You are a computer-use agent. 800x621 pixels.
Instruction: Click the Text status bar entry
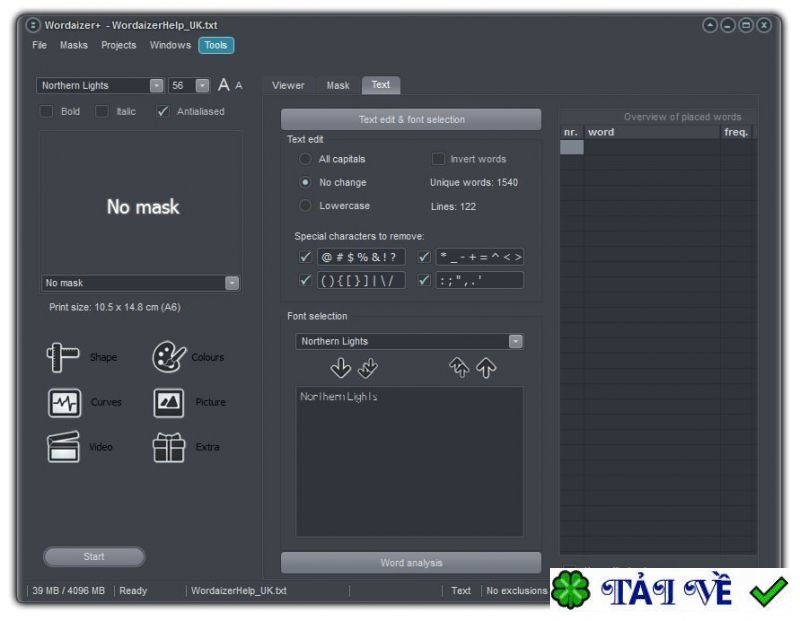[x=461, y=590]
